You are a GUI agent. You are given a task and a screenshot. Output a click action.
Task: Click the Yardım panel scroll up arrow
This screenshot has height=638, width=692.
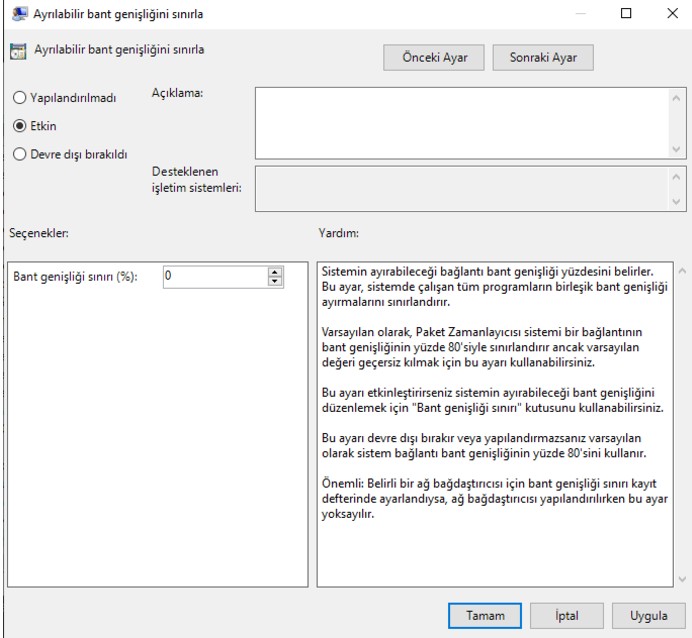pos(682,271)
